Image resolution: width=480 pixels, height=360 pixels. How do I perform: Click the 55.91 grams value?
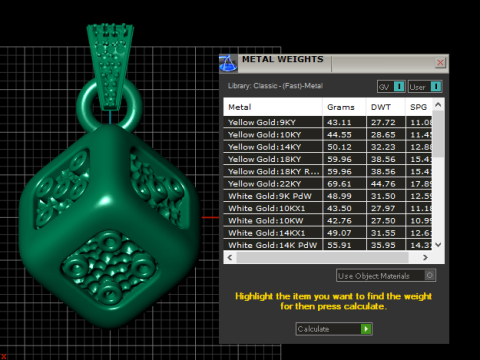point(339,245)
